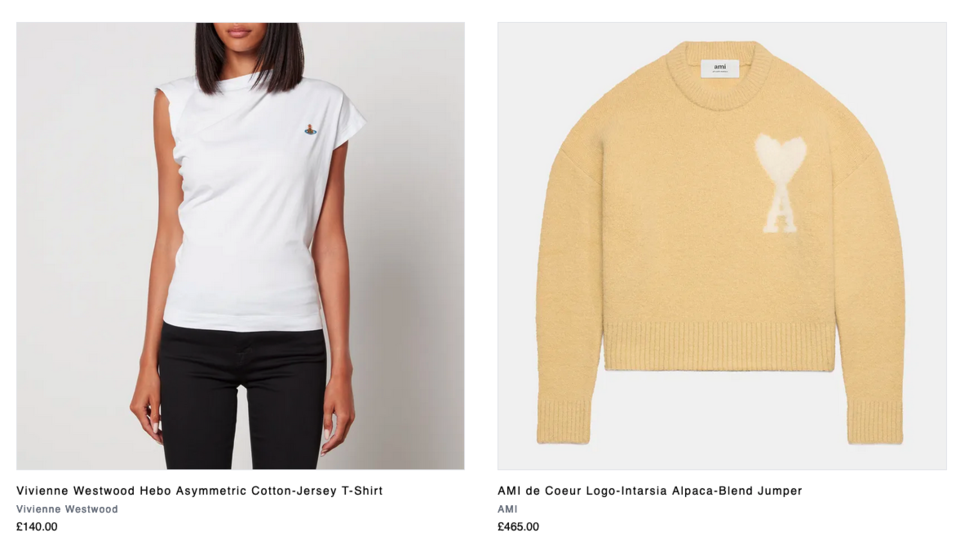
Task: Click the ami neck label inside the jumper collar
Action: 720,68
